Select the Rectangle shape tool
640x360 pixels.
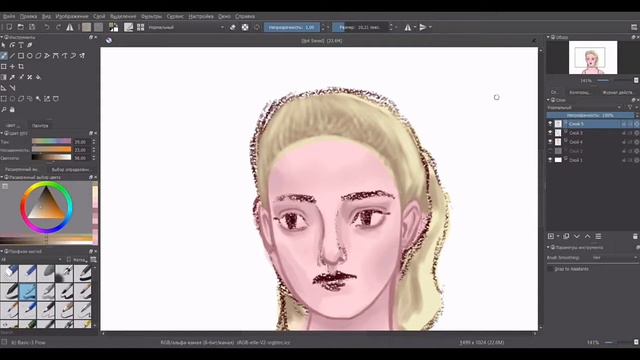(x=21, y=56)
